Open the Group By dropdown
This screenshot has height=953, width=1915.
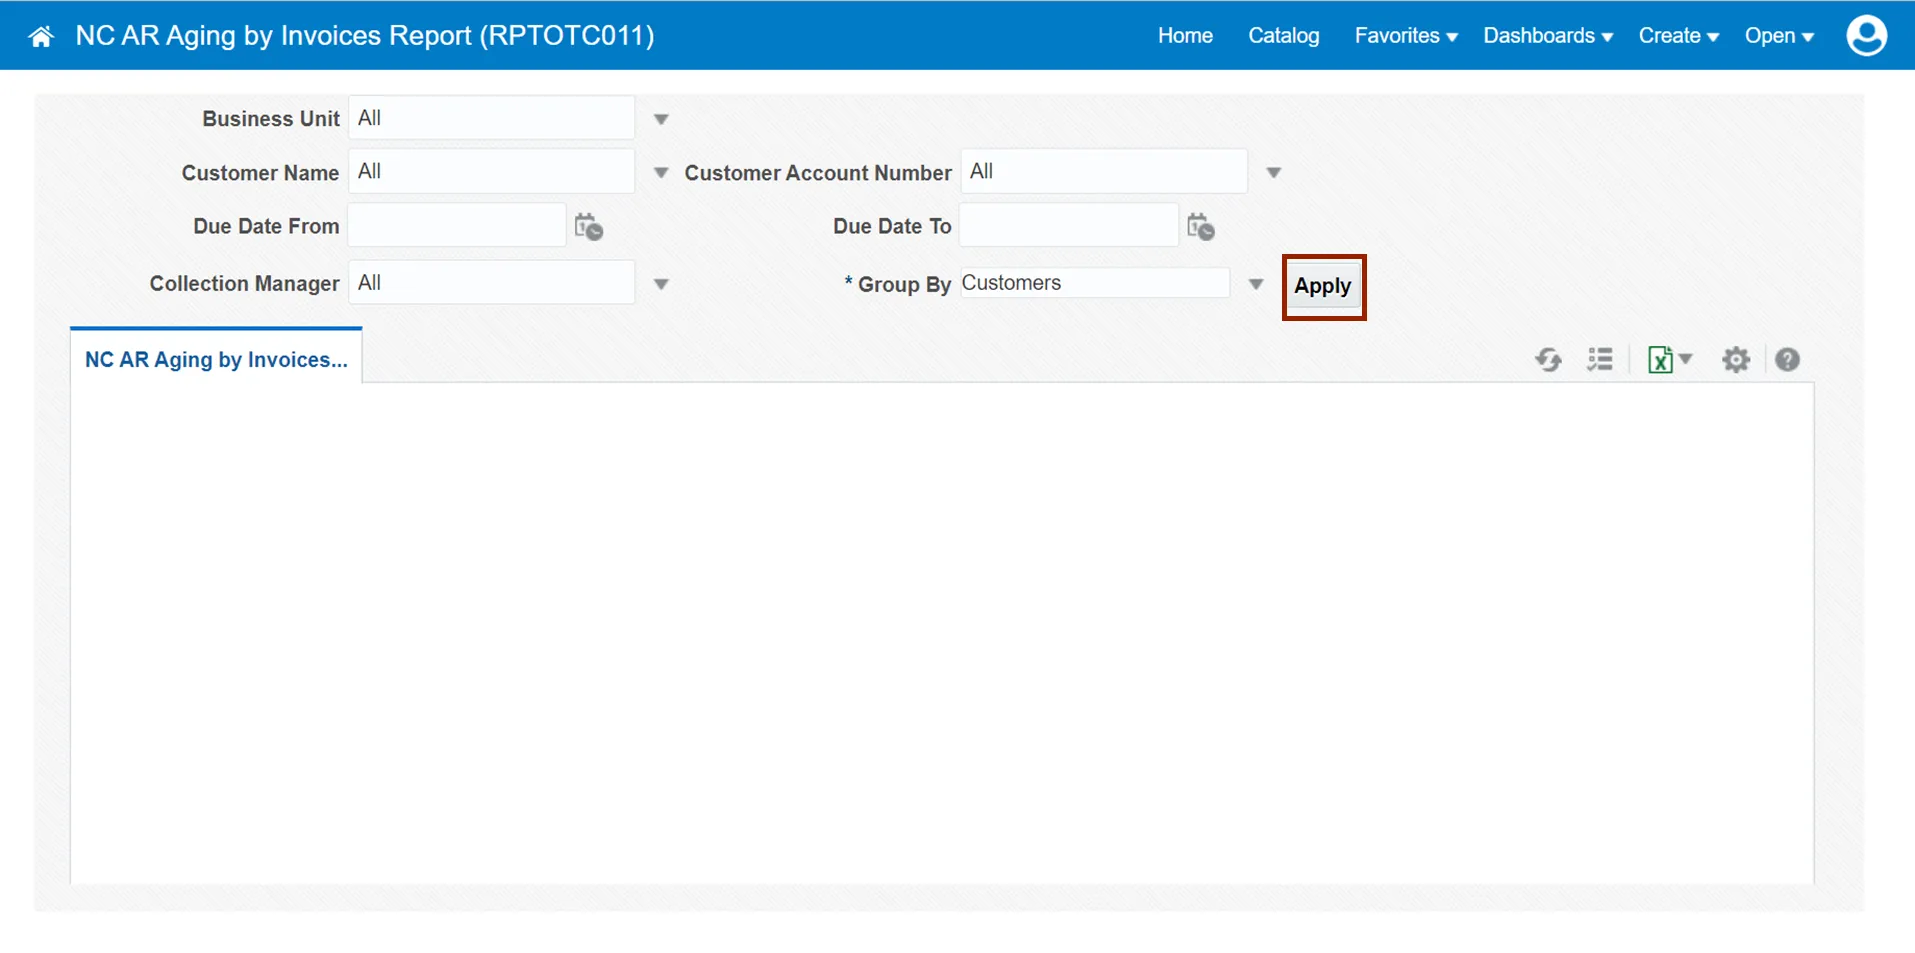[1256, 284]
